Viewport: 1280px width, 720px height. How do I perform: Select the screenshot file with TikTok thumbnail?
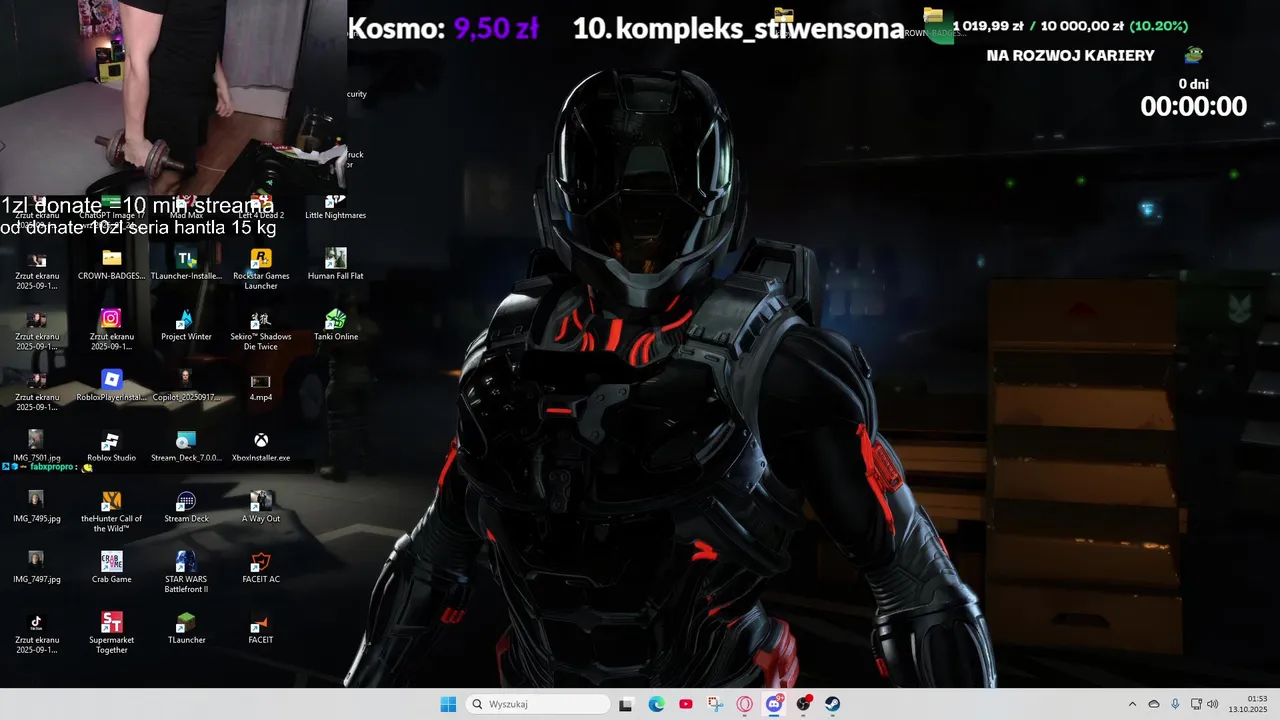[37, 634]
